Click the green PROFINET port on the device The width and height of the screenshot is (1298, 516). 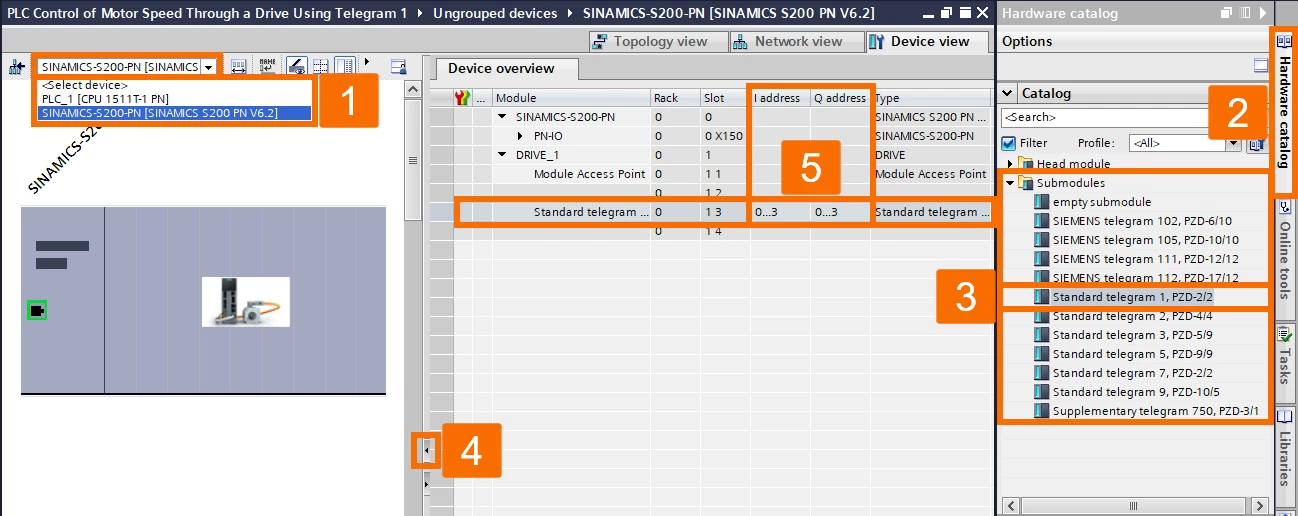[37, 311]
